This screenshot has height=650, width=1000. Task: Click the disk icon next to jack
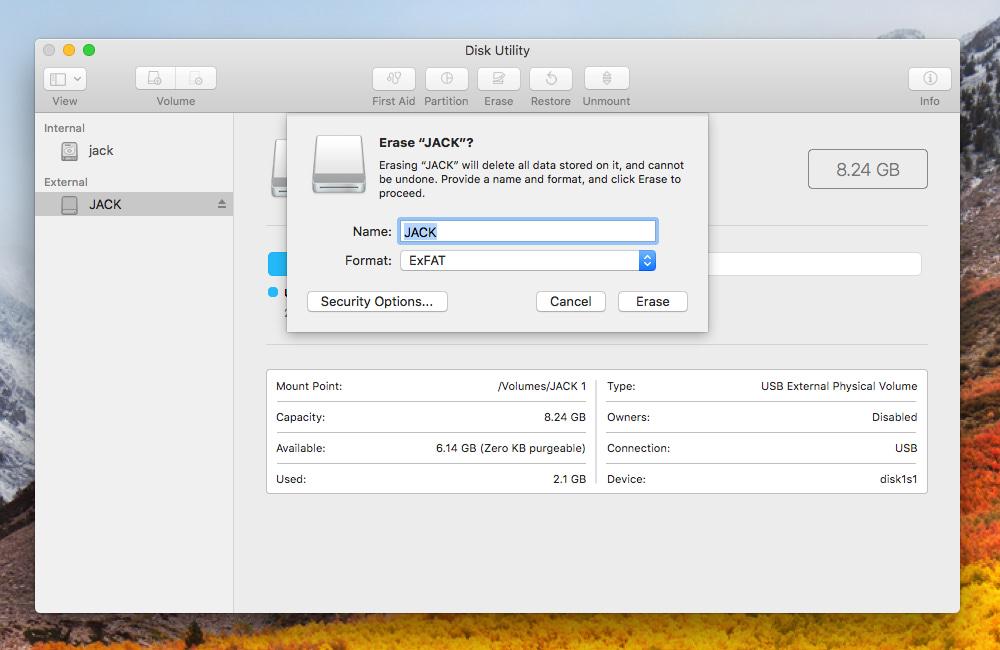click(69, 150)
